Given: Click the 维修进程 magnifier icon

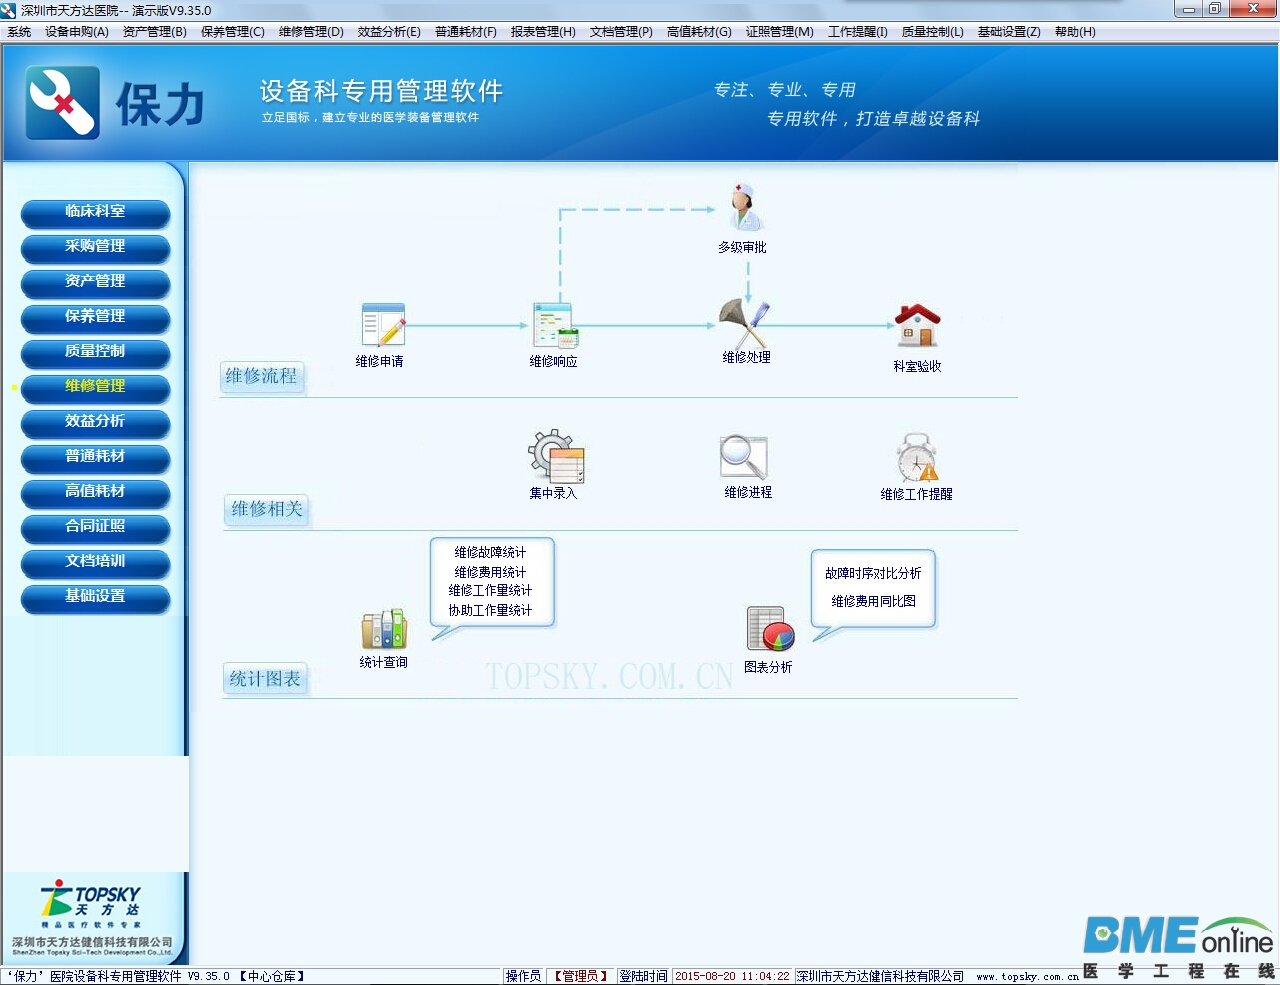Looking at the screenshot, I should coord(744,455).
